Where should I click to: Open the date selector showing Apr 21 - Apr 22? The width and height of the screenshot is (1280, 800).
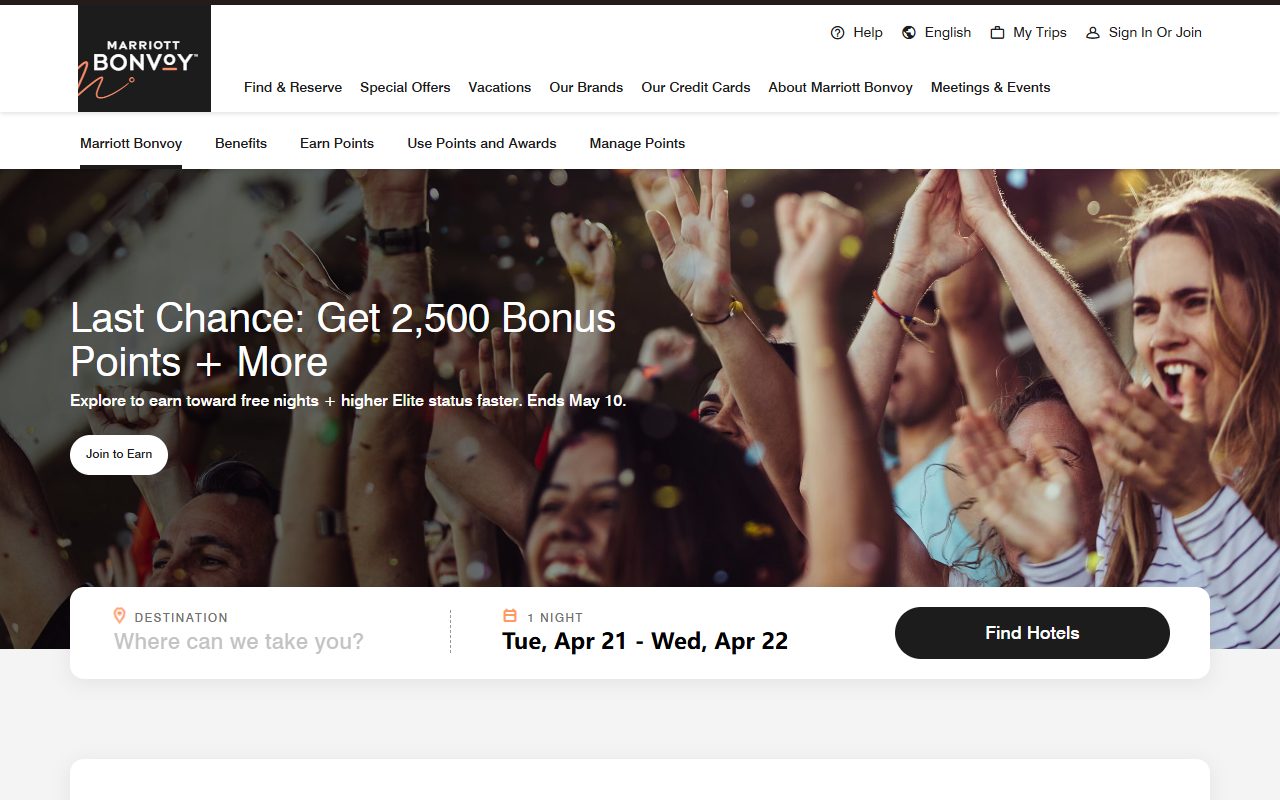point(644,640)
